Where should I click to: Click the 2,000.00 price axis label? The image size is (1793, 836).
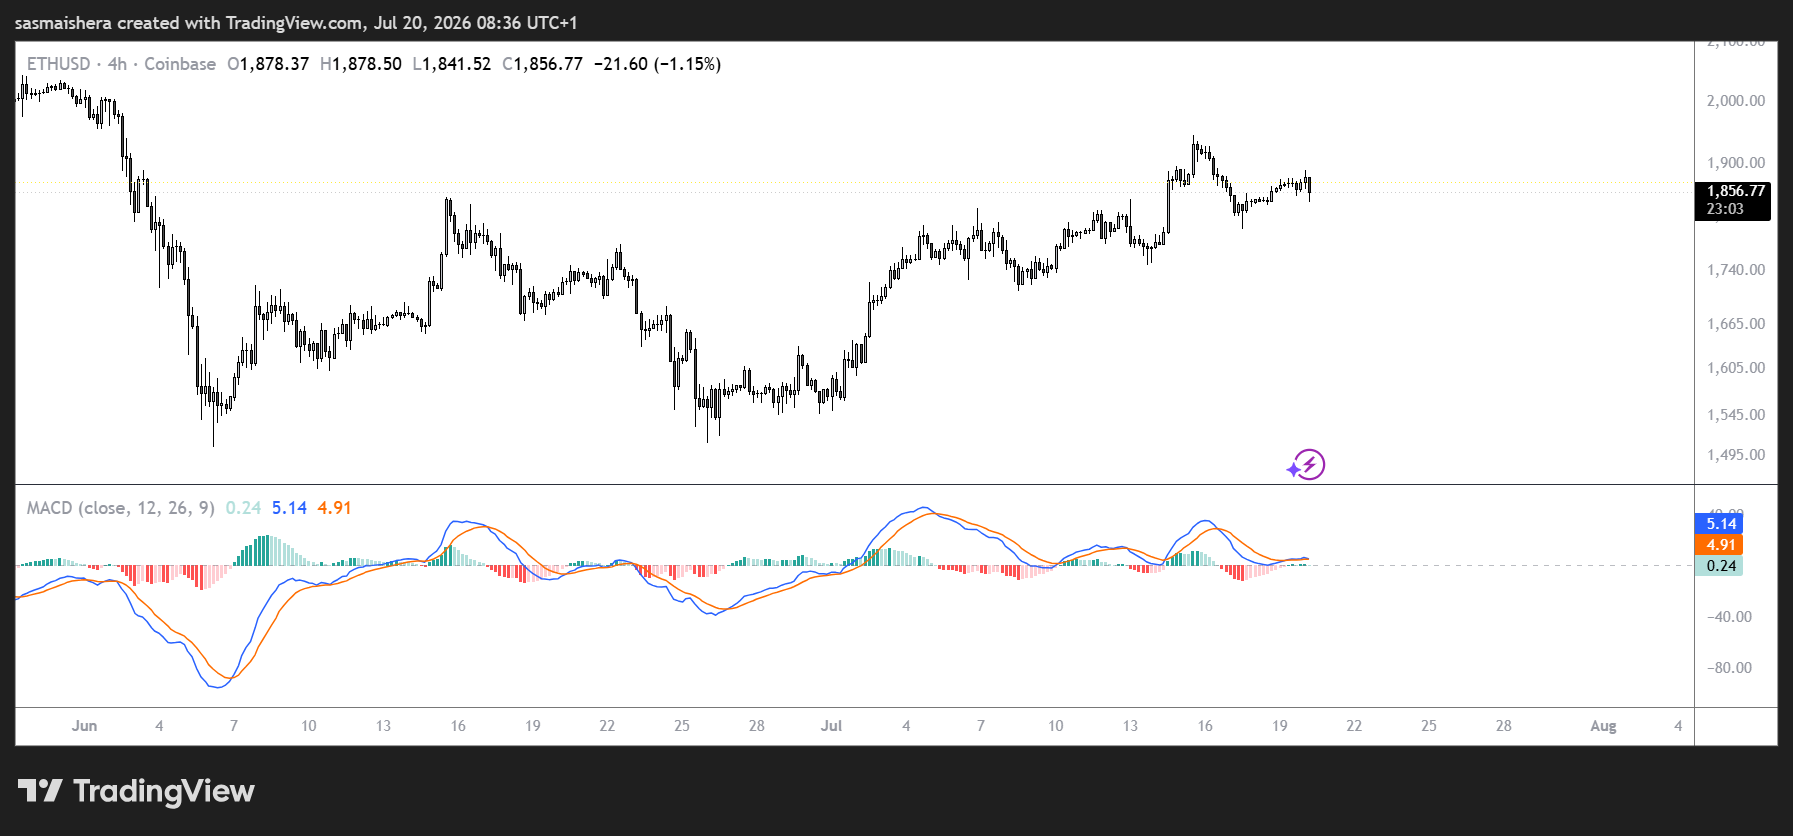pos(1736,101)
